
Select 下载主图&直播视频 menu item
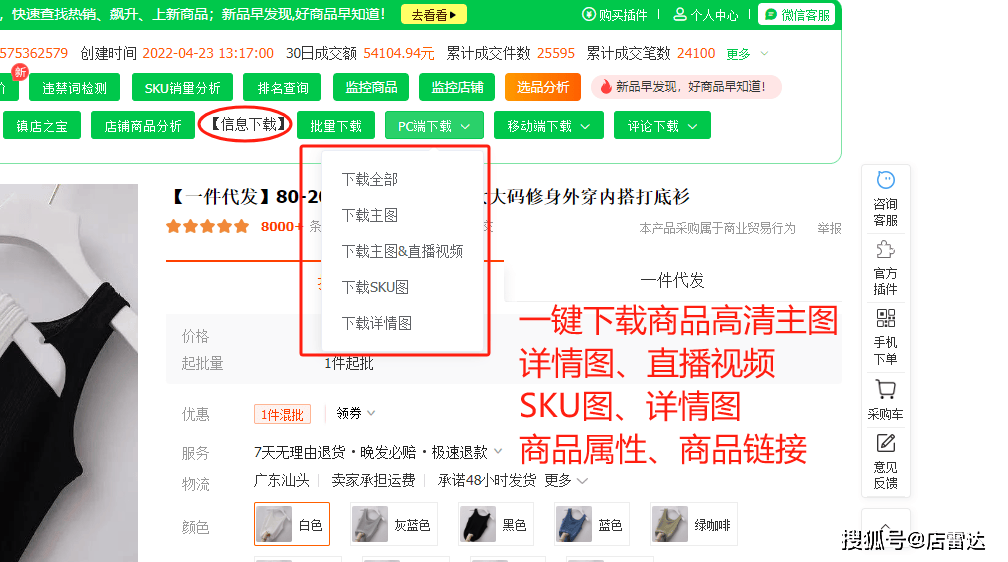coord(402,251)
